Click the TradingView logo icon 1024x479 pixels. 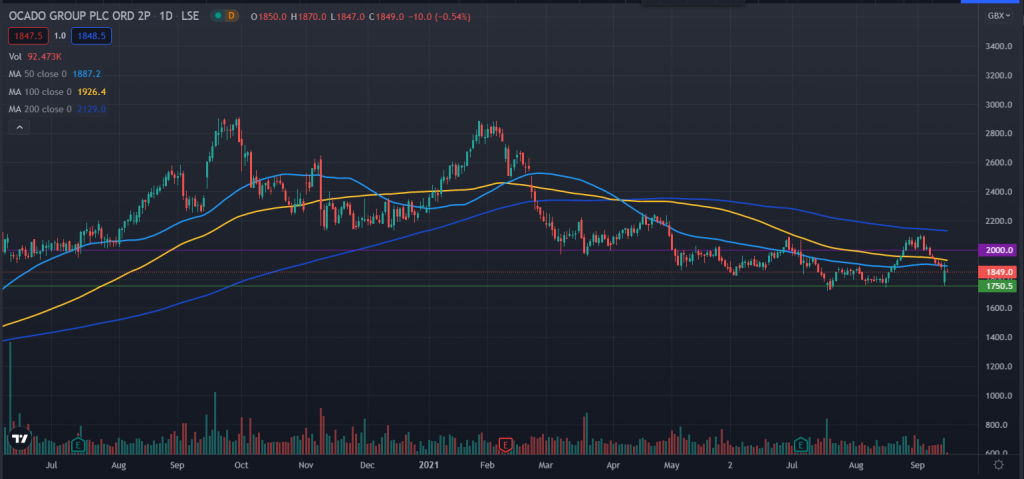[19, 439]
